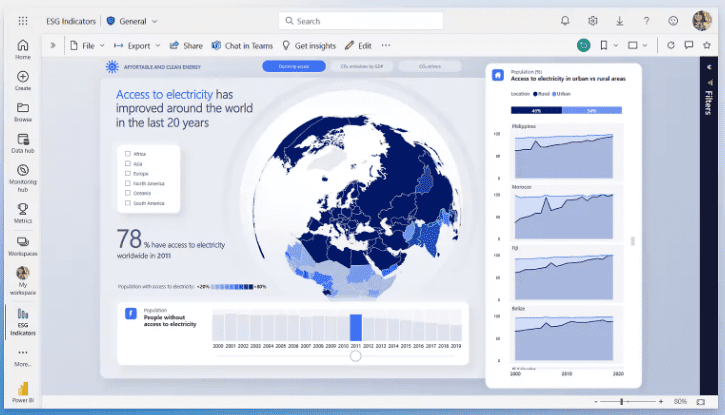Toggle Urban legend item
Screen dimensions: 725x415
pyautogui.click(x=561, y=94)
